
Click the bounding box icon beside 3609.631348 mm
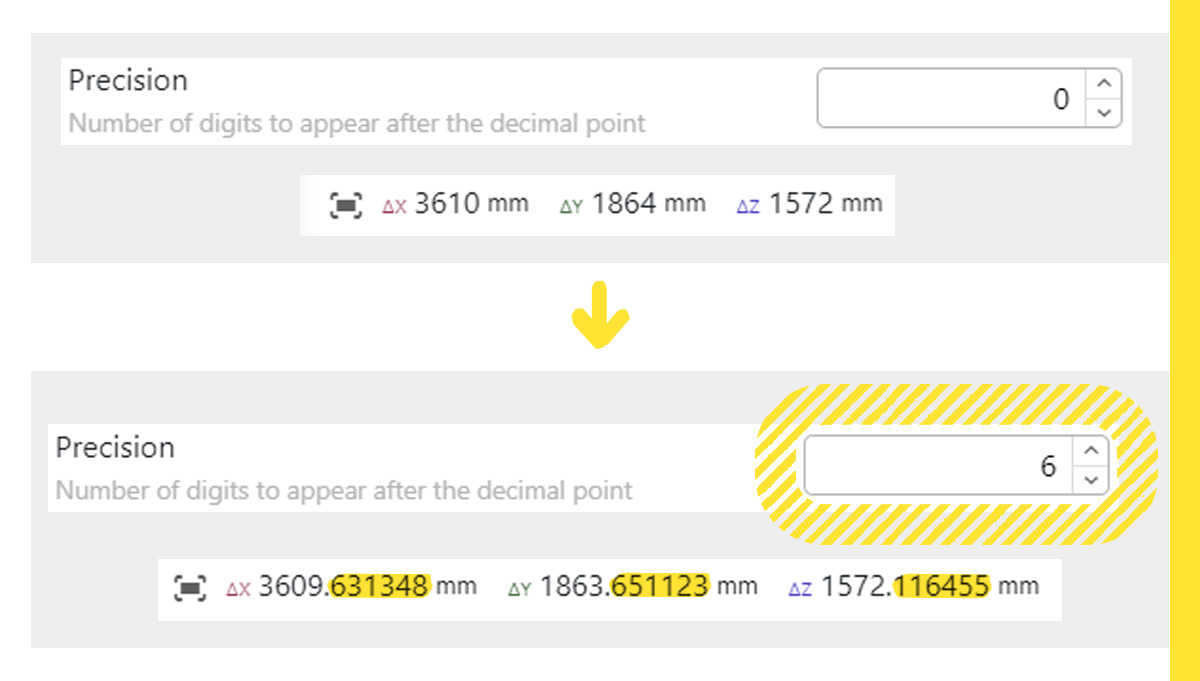click(x=190, y=587)
